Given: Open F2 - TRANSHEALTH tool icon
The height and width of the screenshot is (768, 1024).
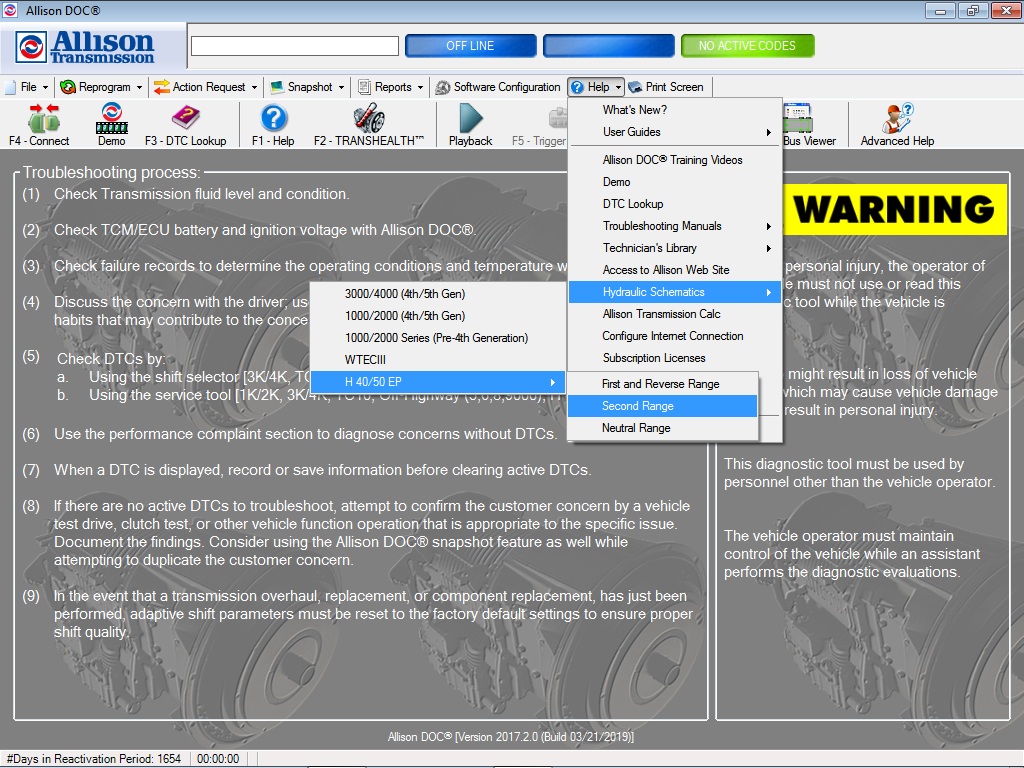Looking at the screenshot, I should click(x=369, y=118).
